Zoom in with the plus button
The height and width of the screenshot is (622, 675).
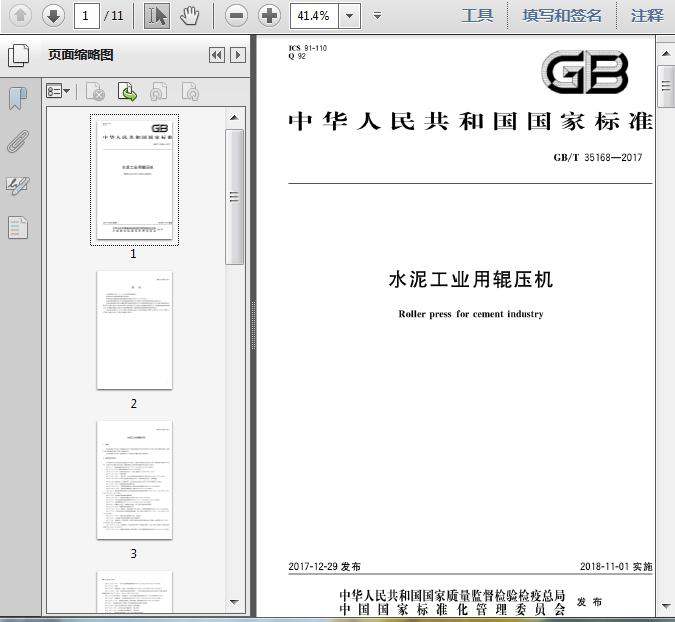269,15
